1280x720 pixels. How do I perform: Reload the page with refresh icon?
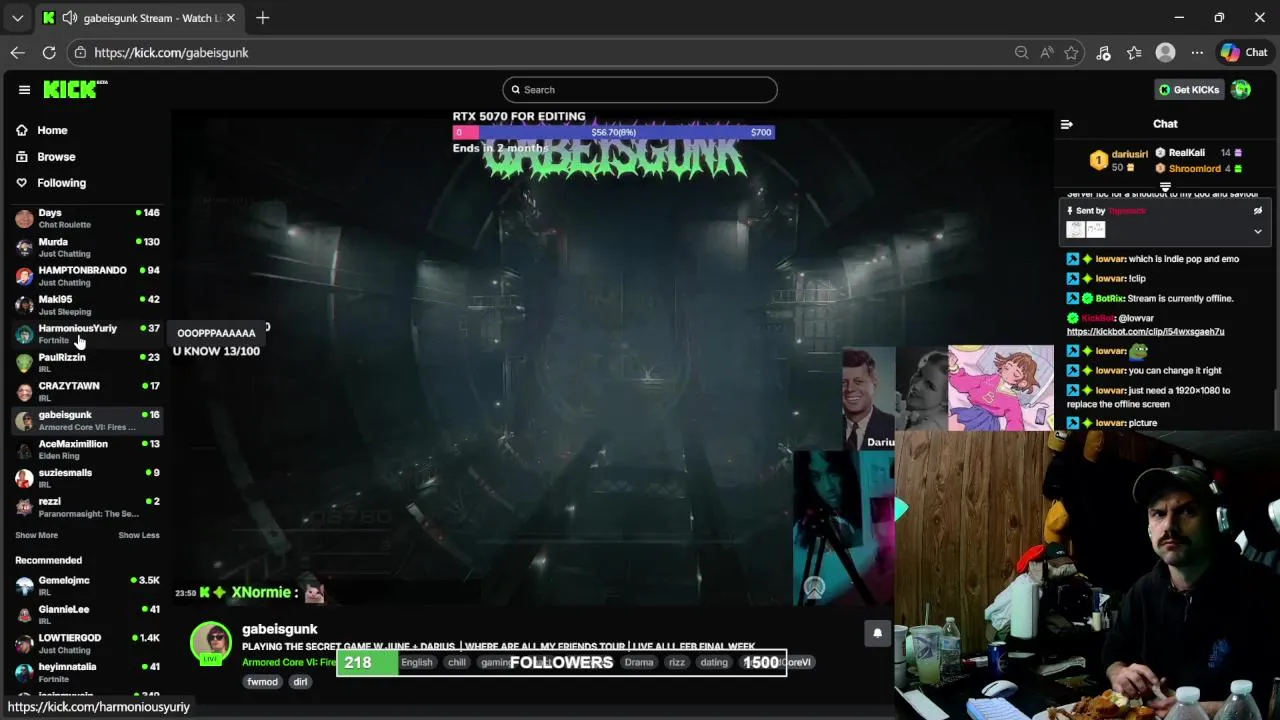[x=49, y=52]
